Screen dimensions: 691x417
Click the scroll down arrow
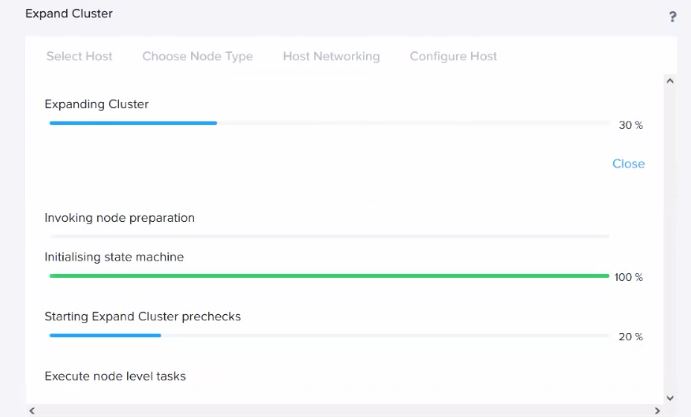coord(670,397)
